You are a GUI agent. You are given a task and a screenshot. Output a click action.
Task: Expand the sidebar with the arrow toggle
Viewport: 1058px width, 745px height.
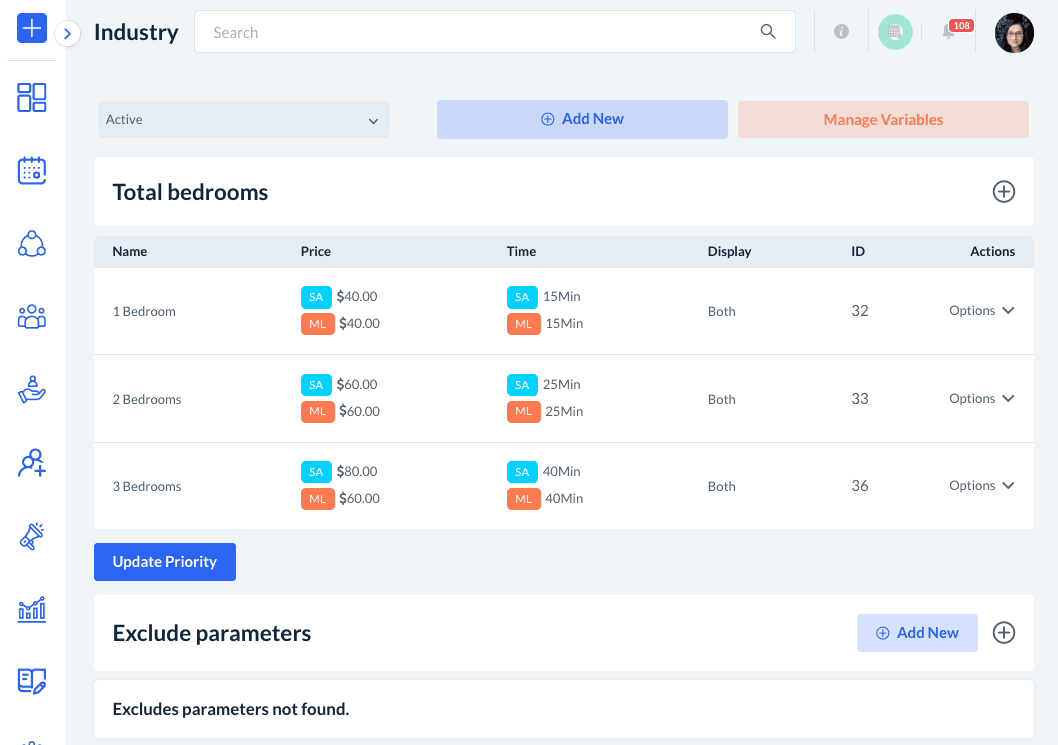[x=67, y=33]
